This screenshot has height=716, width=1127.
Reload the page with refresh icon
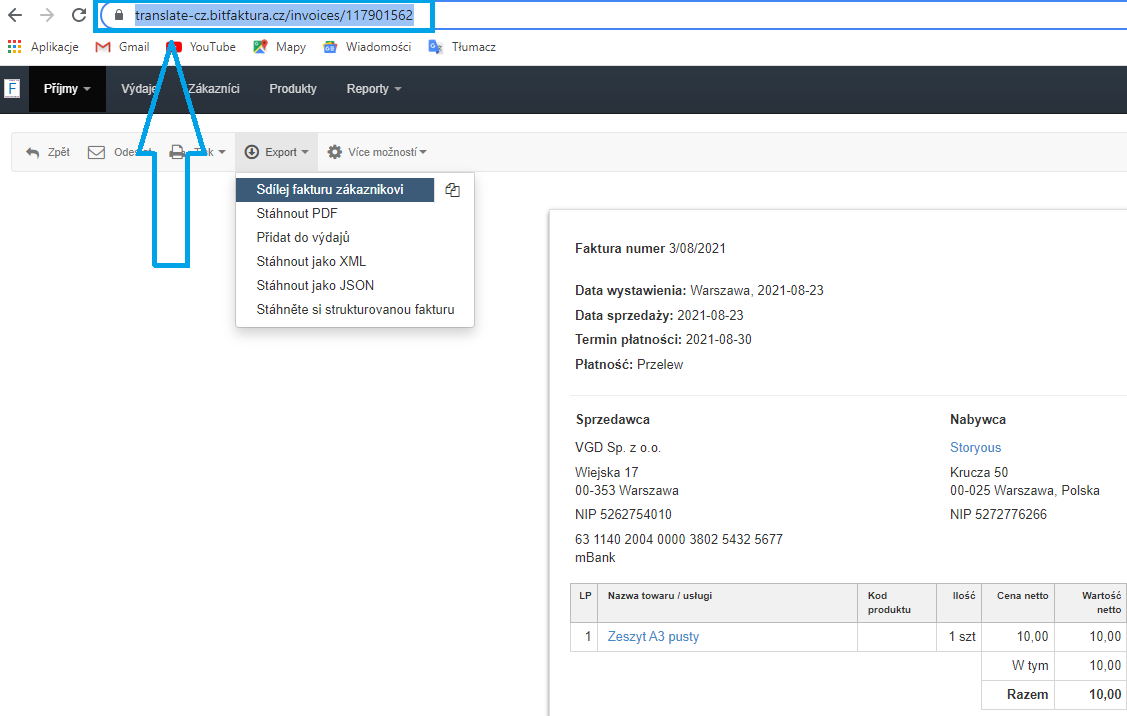pos(79,15)
